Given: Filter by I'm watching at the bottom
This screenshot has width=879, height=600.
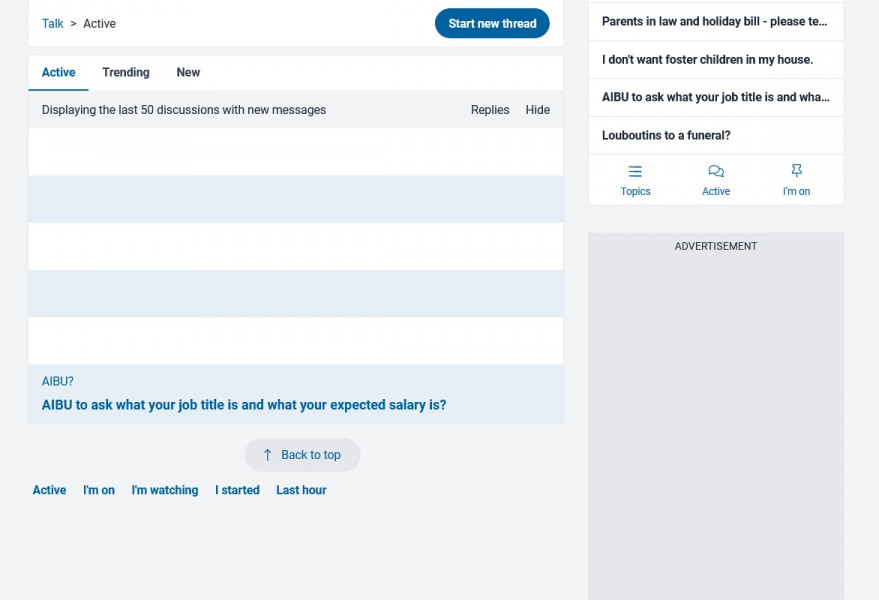Looking at the screenshot, I should coord(165,490).
